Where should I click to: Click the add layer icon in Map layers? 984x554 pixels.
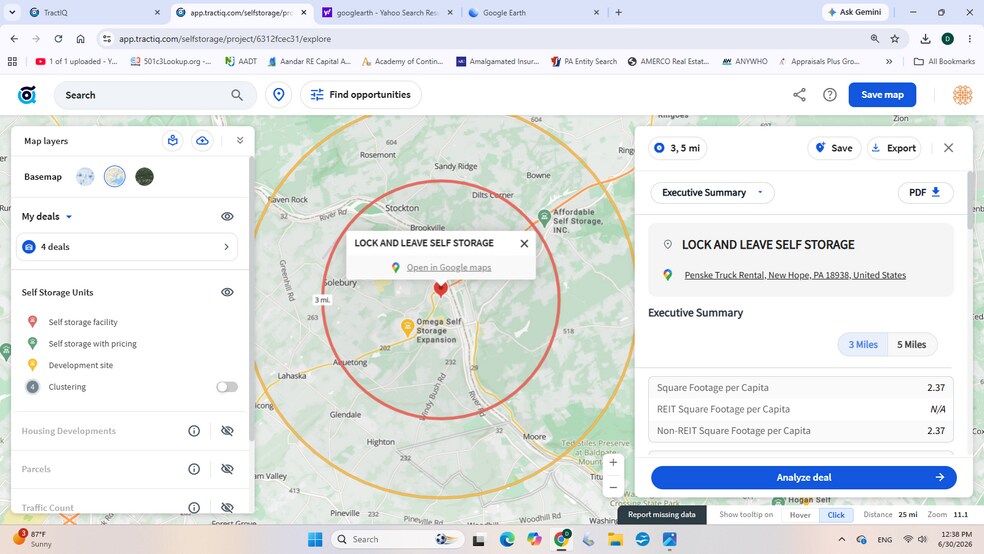pos(173,141)
